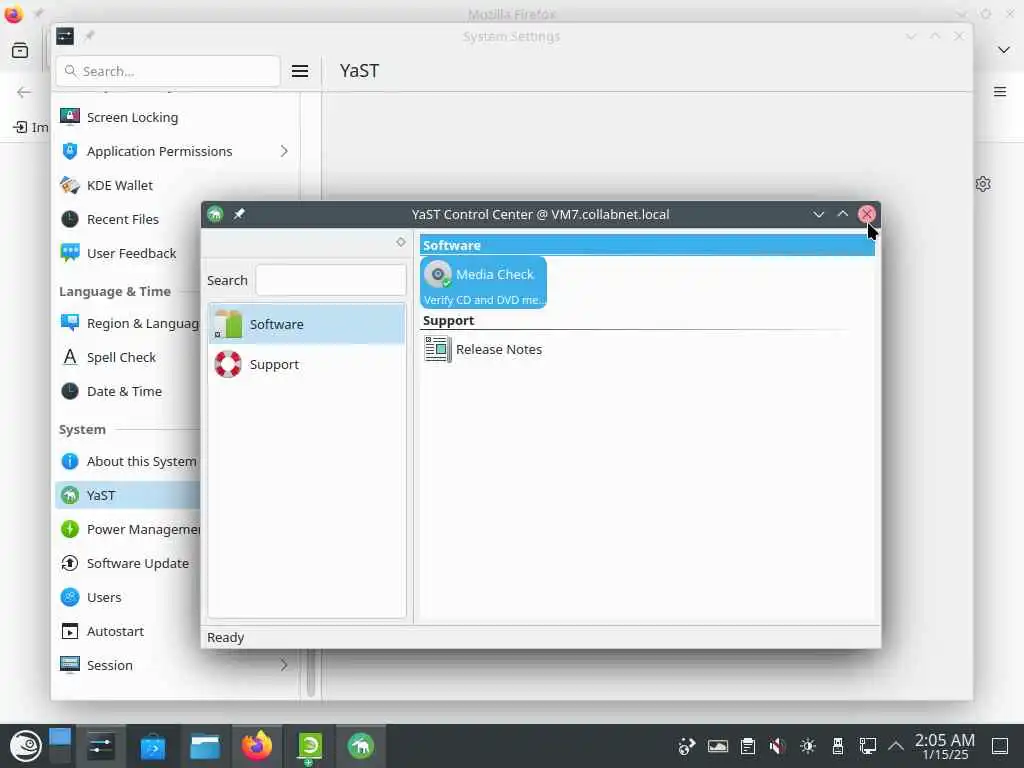Open Discover software center in taskbar
The image size is (1024, 768).
[x=153, y=746]
